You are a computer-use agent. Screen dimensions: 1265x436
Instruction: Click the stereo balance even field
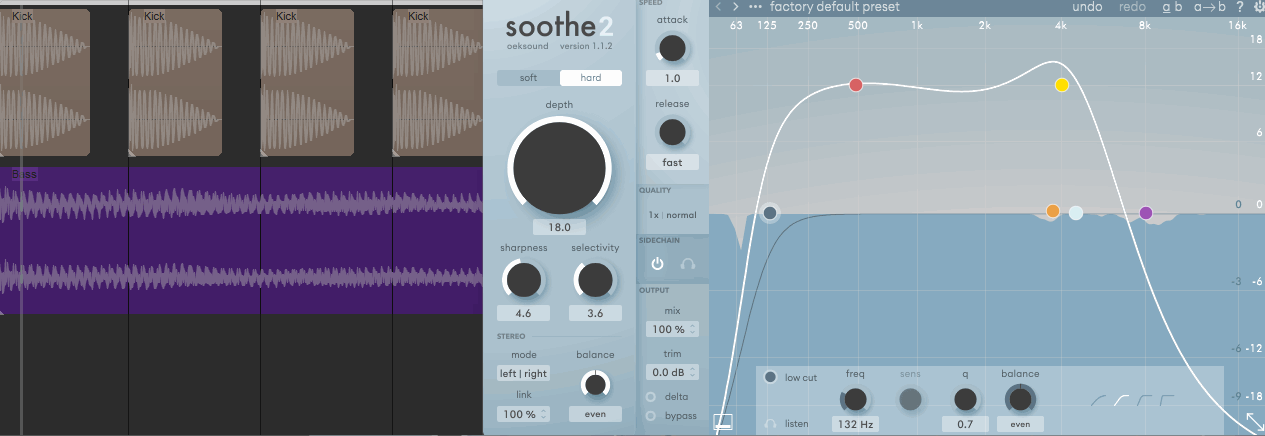tap(595, 414)
